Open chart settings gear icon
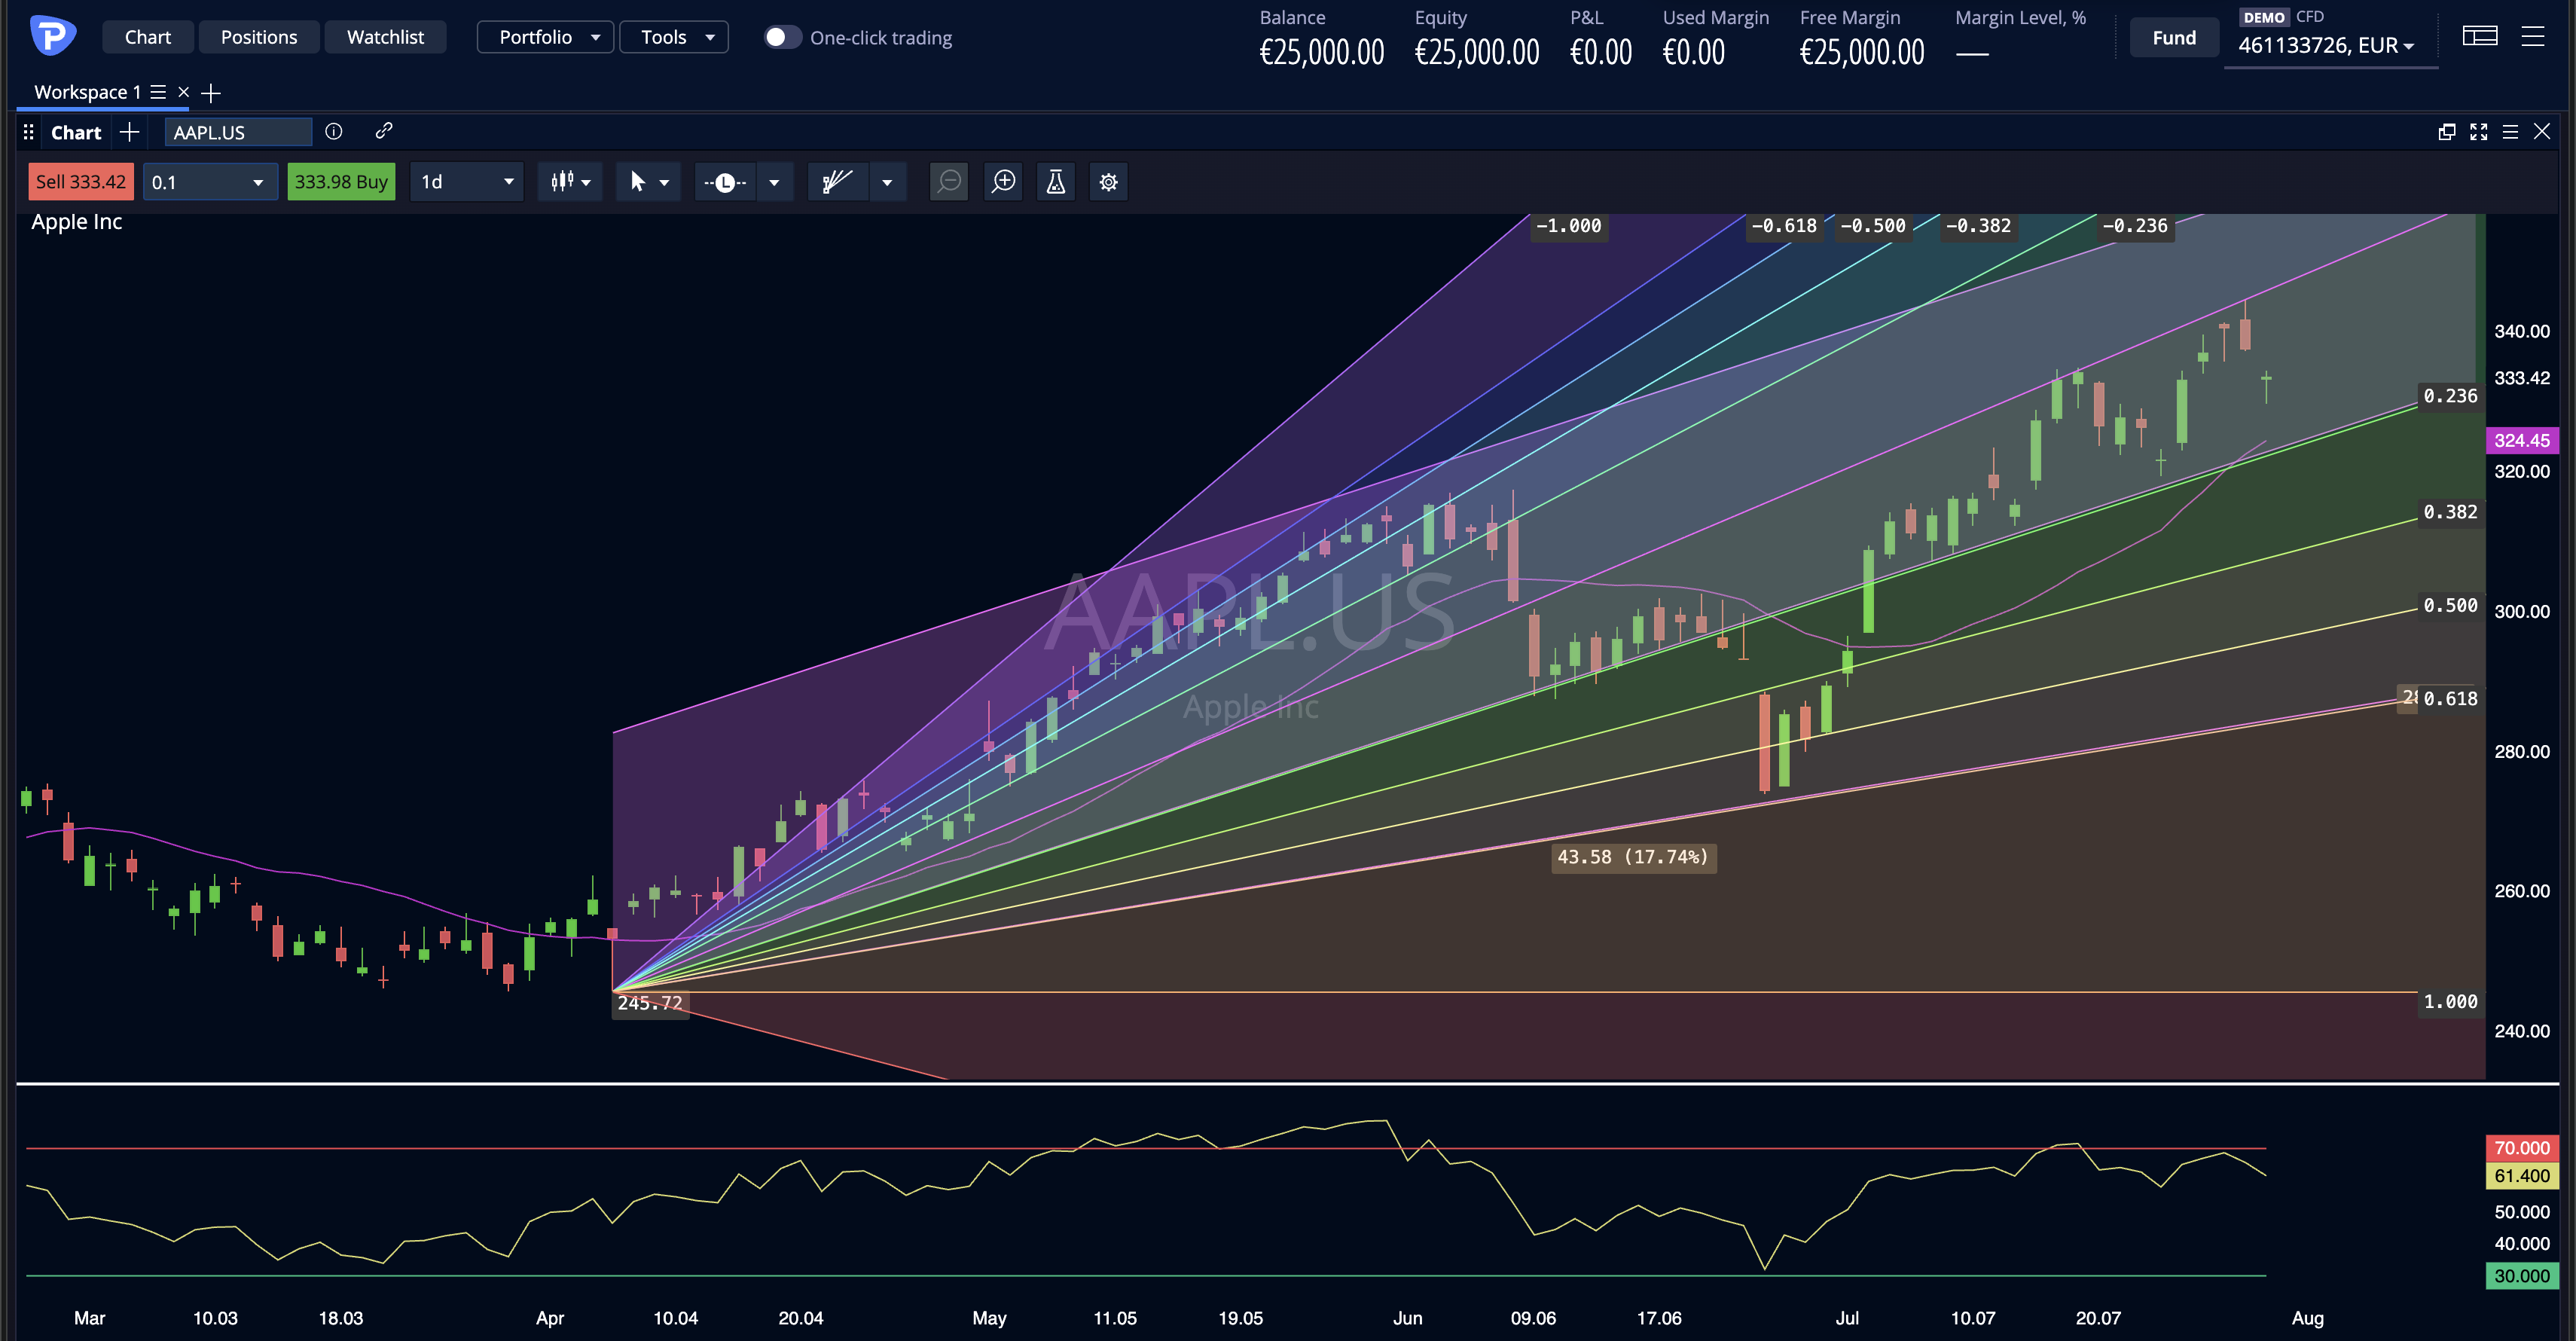The height and width of the screenshot is (1341, 2576). pyautogui.click(x=1109, y=182)
